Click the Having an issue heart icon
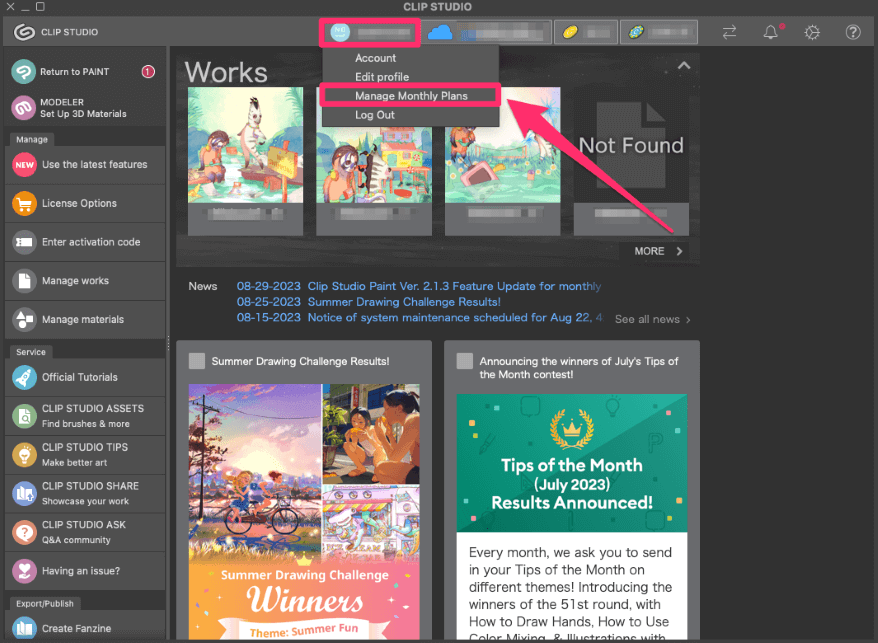 24,571
